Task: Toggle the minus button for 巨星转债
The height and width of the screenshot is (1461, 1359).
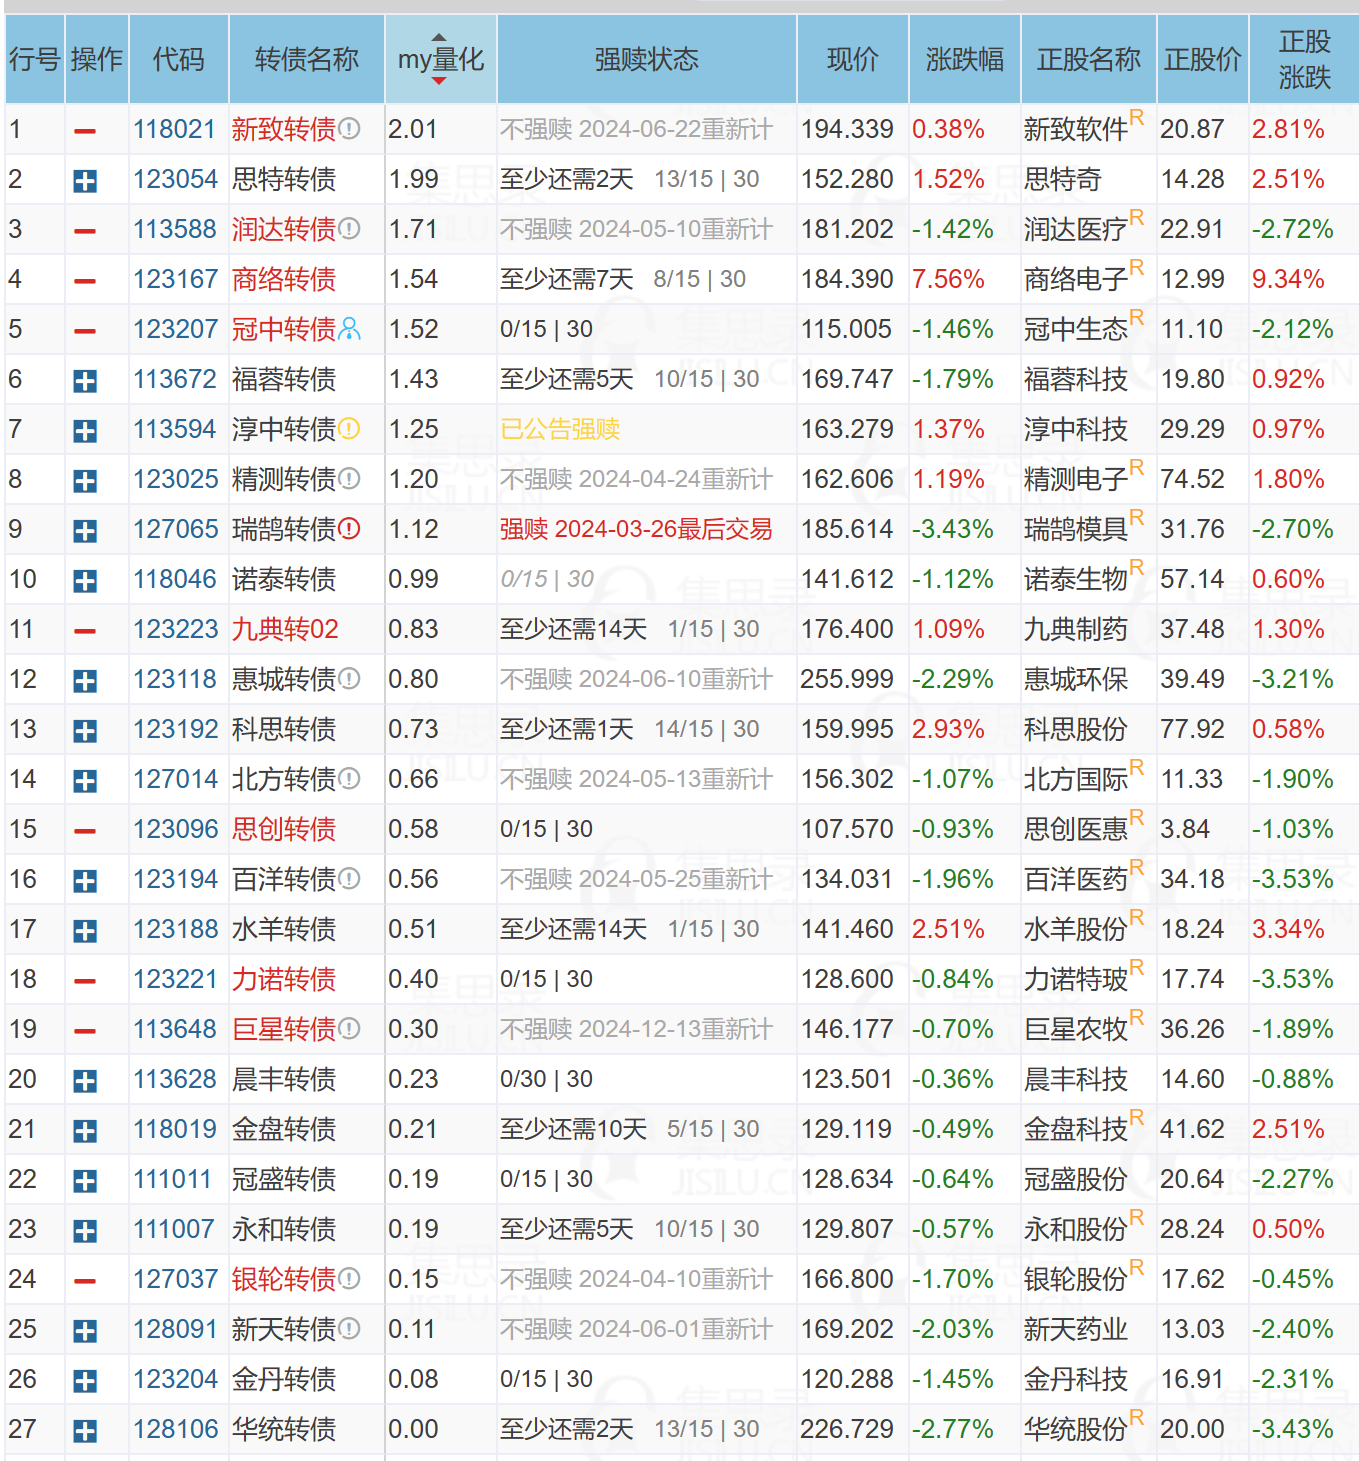Action: coord(85,1031)
